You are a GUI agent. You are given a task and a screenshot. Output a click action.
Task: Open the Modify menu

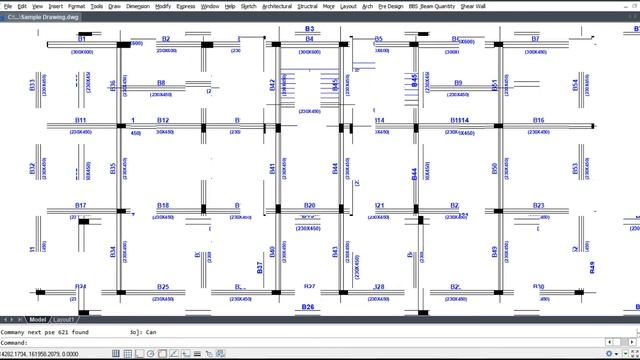pos(163,6)
